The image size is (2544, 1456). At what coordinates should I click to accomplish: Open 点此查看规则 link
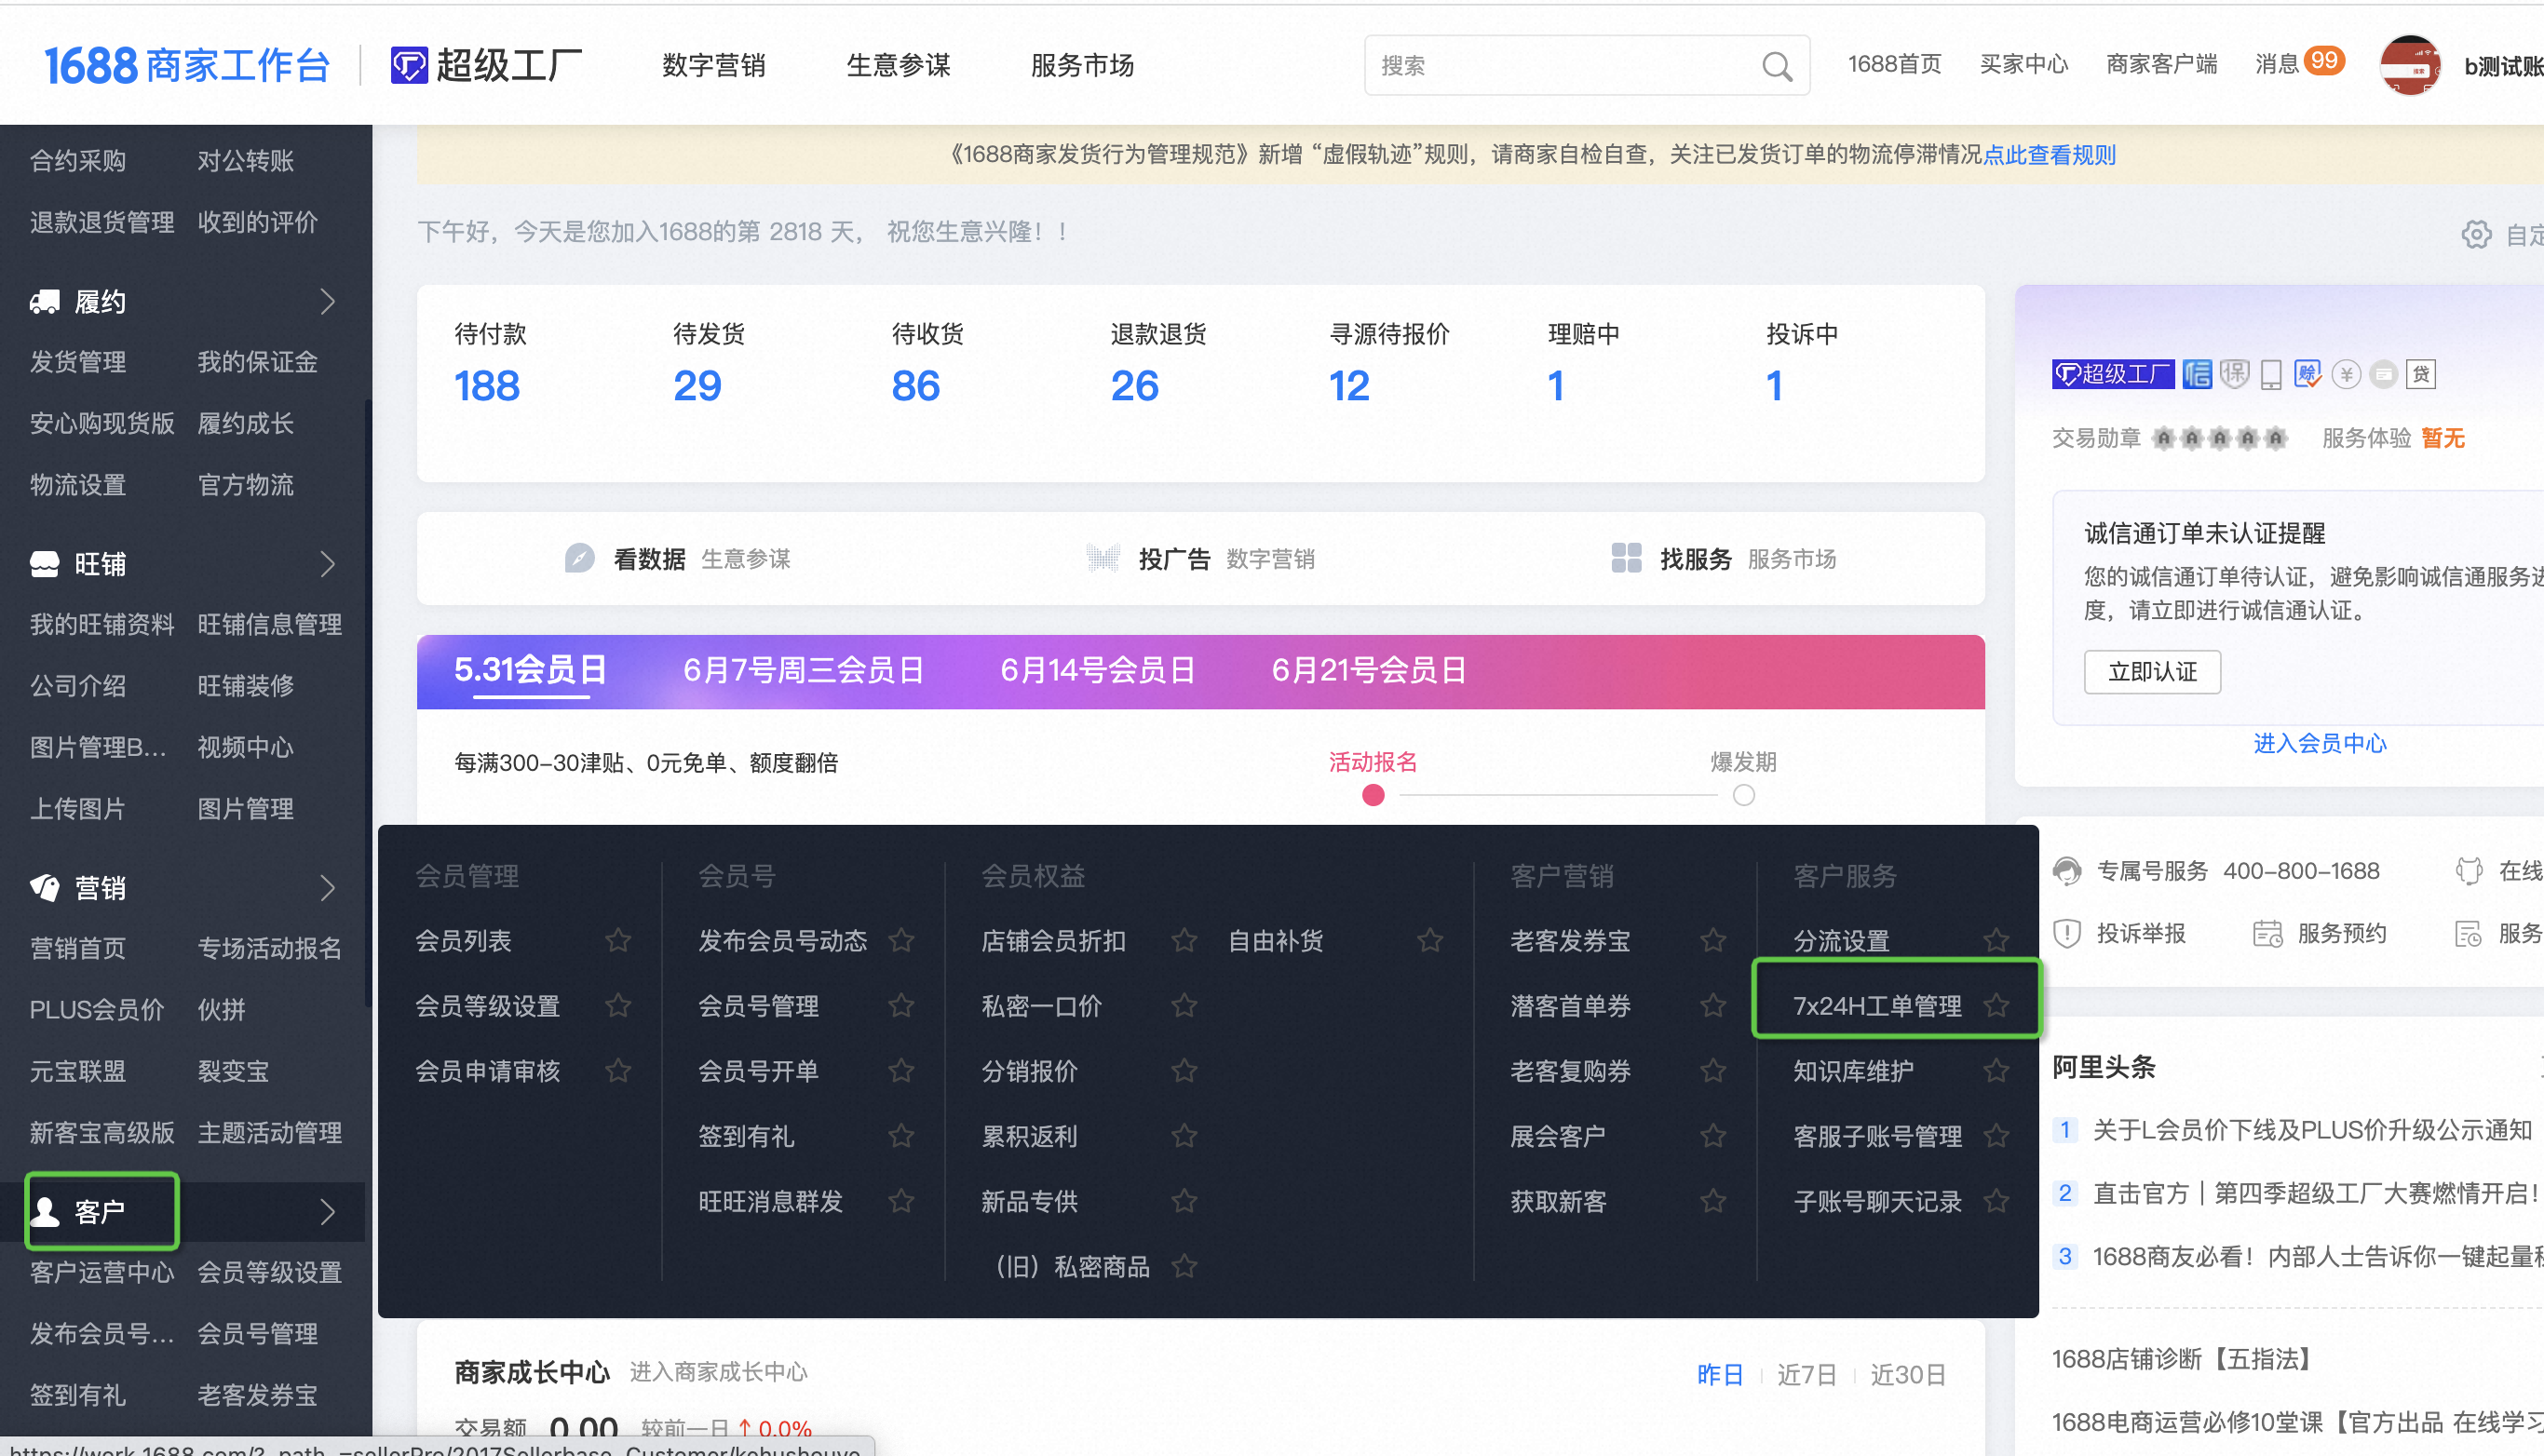(2049, 155)
